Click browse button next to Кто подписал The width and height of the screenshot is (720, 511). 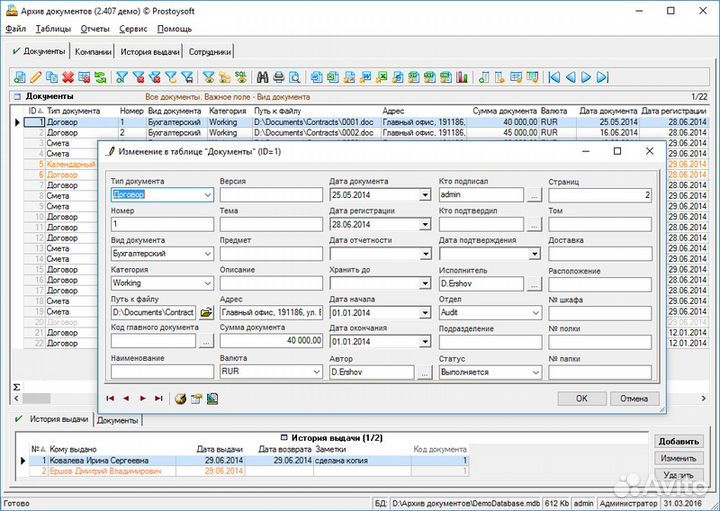point(535,196)
